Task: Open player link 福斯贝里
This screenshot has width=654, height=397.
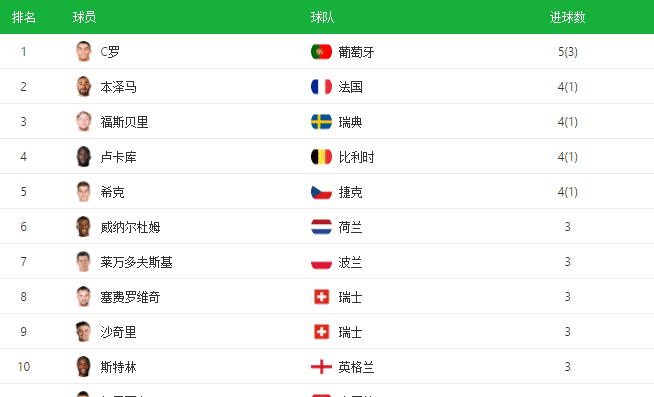Action: (124, 122)
